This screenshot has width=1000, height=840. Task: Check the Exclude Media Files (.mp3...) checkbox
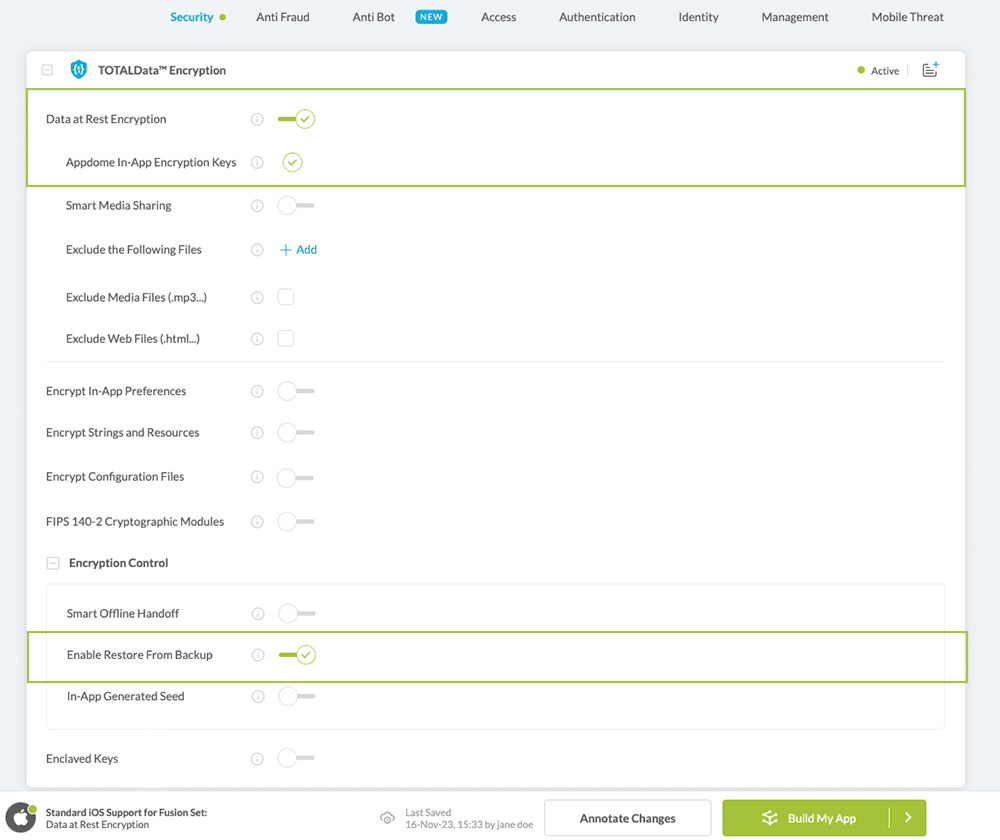pyautogui.click(x=286, y=296)
